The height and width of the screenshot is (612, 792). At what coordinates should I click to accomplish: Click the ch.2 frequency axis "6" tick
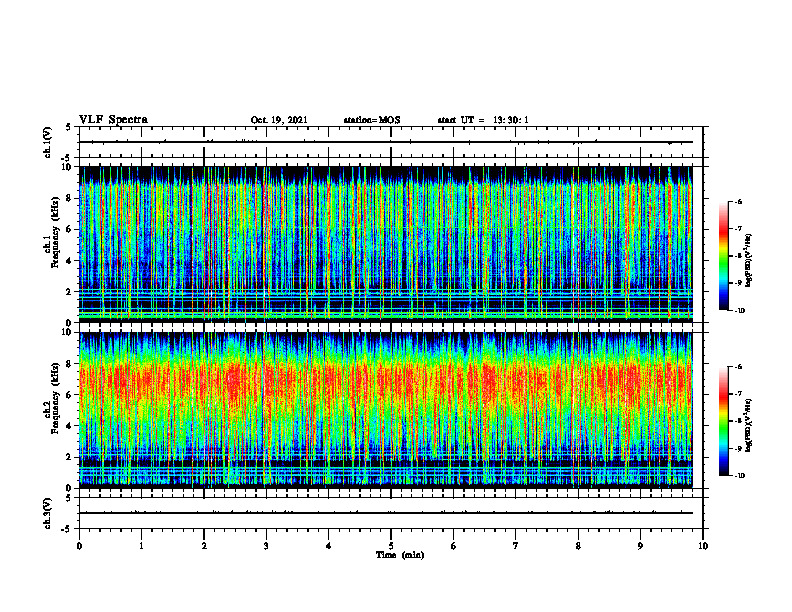point(70,395)
